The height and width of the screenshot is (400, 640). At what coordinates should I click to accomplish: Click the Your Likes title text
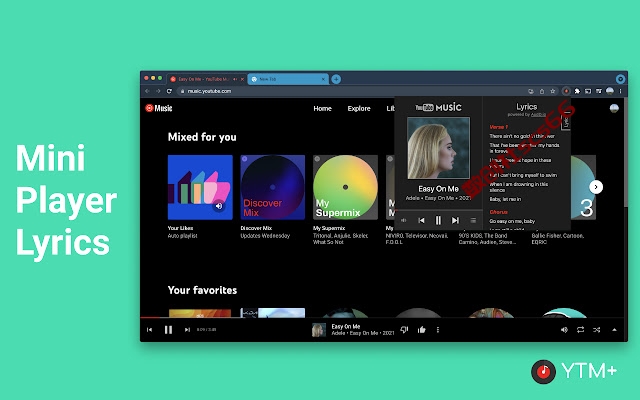(180, 228)
